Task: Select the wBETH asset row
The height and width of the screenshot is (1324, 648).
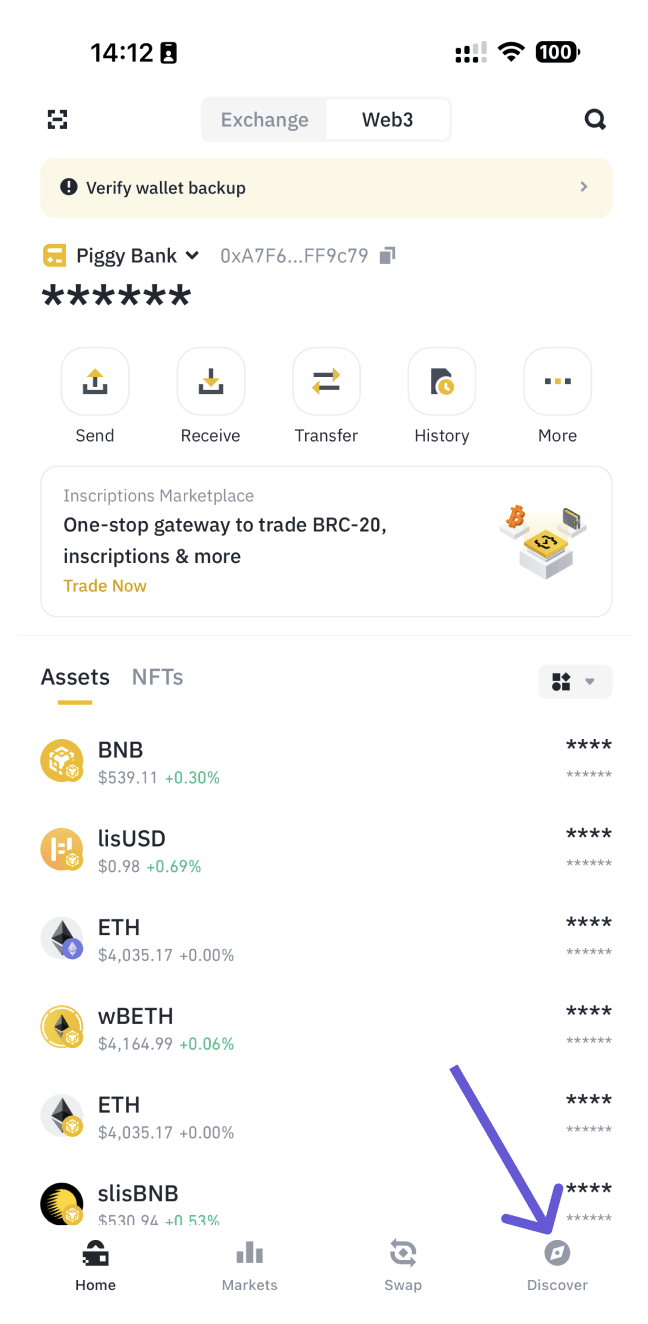Action: [x=326, y=1028]
